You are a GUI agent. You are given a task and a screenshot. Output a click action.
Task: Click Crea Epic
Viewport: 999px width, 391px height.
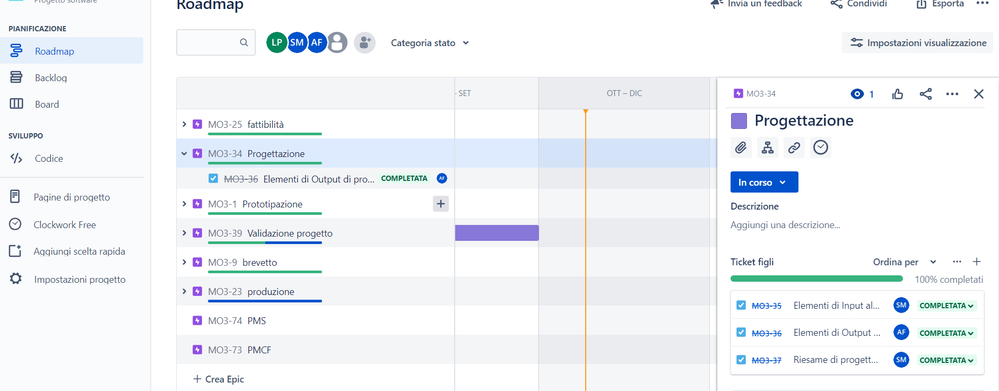(x=219, y=379)
